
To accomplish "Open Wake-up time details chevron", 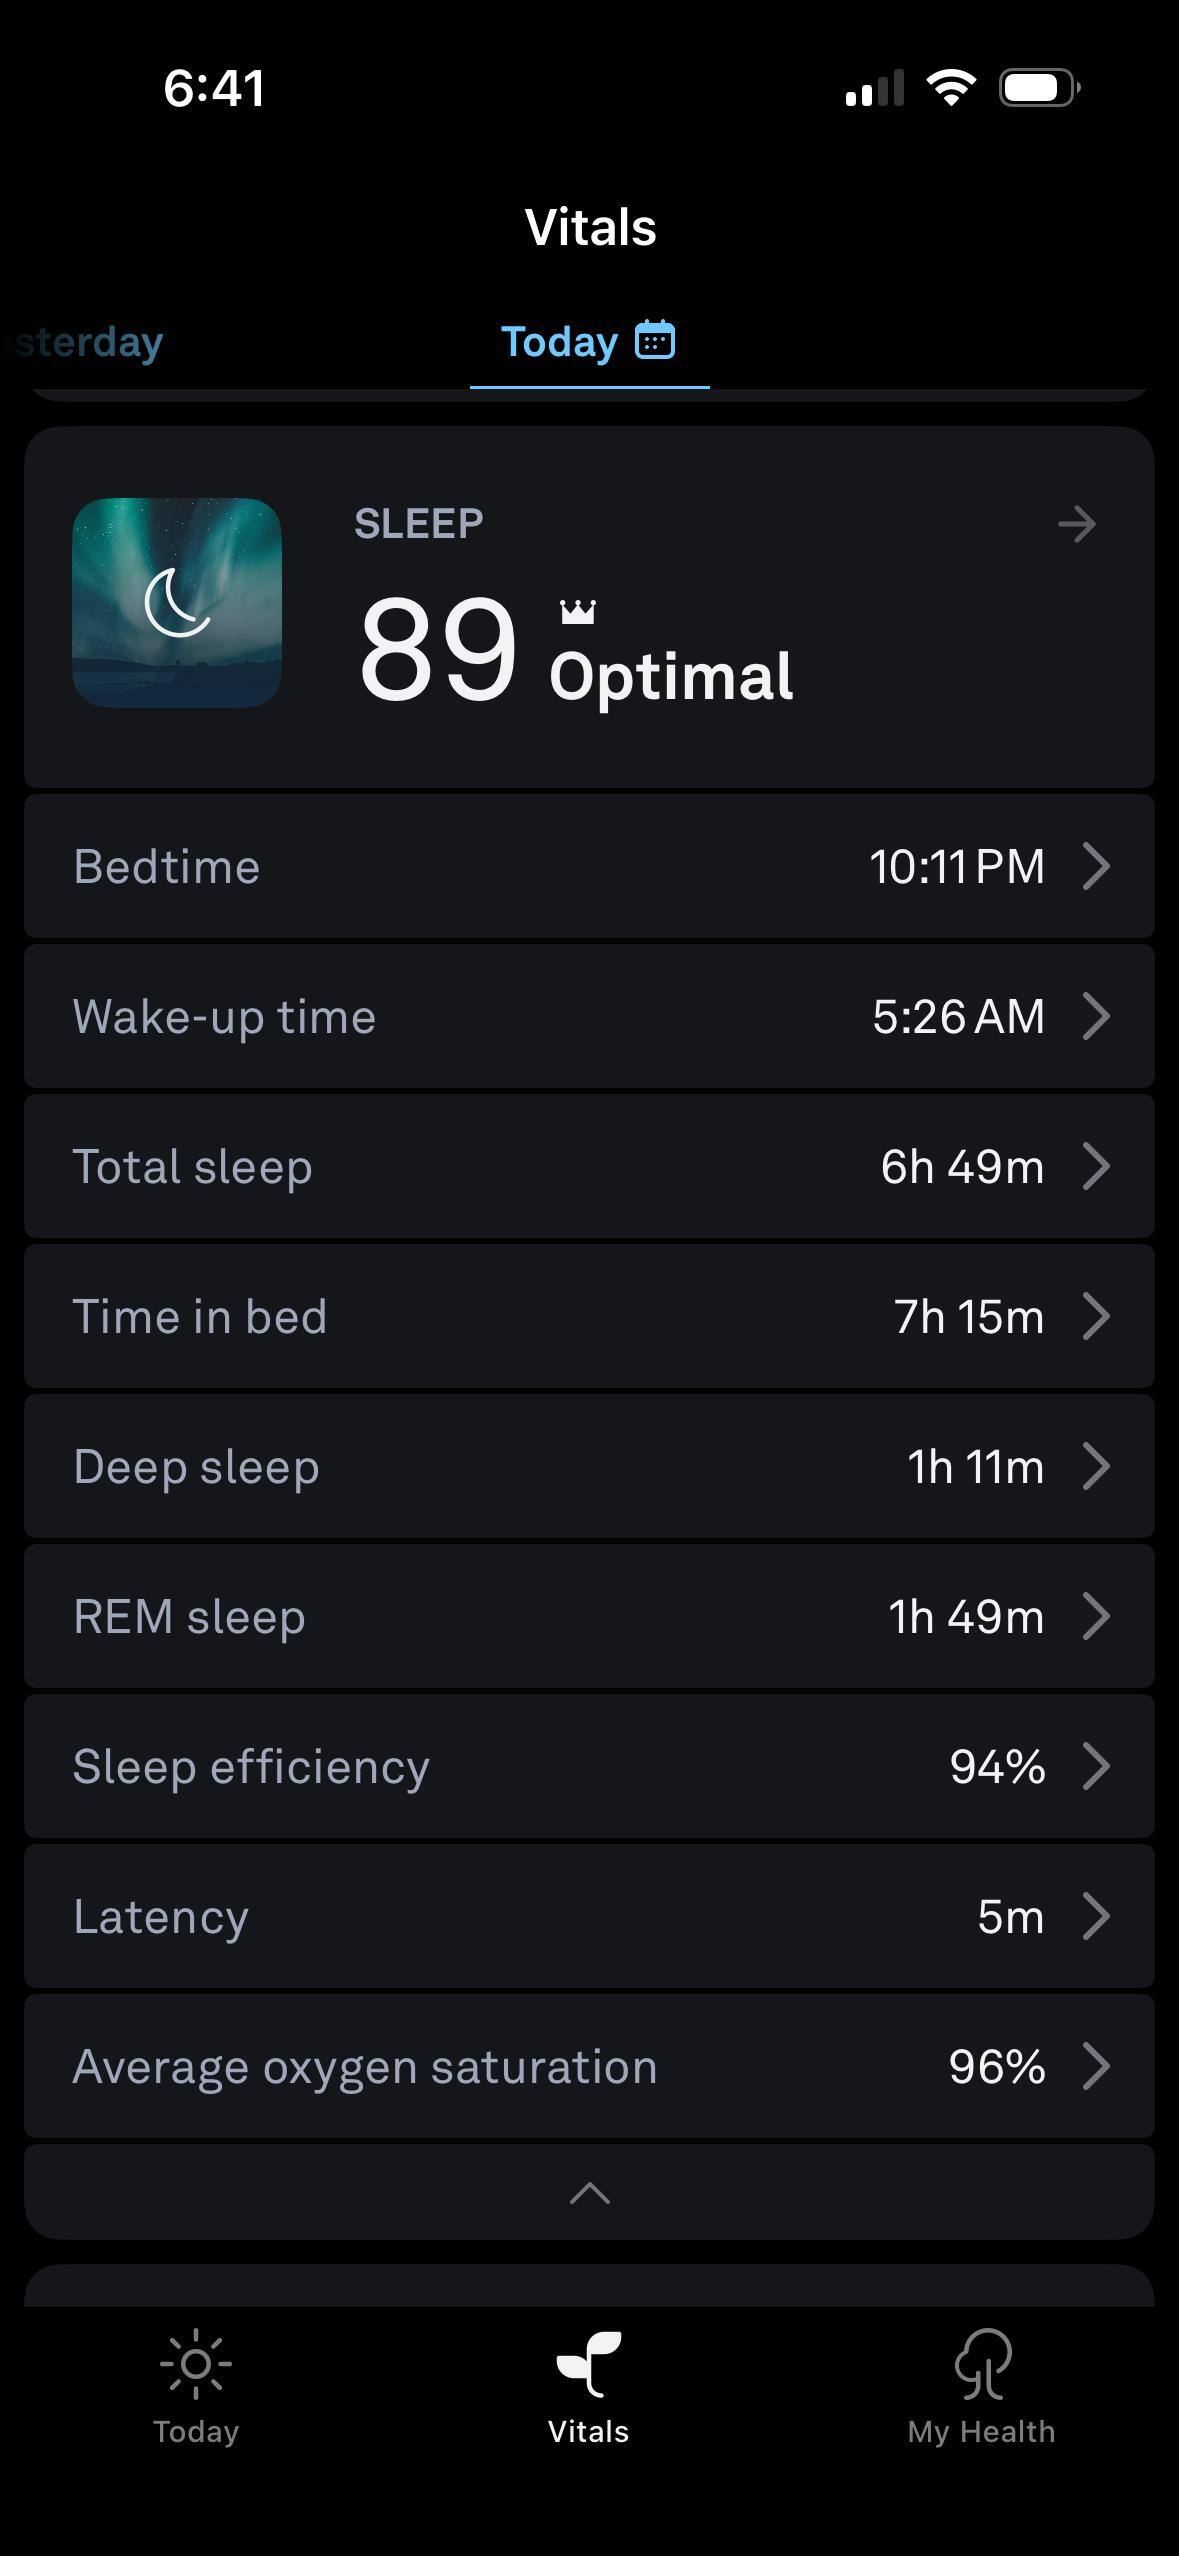I will [1096, 1016].
